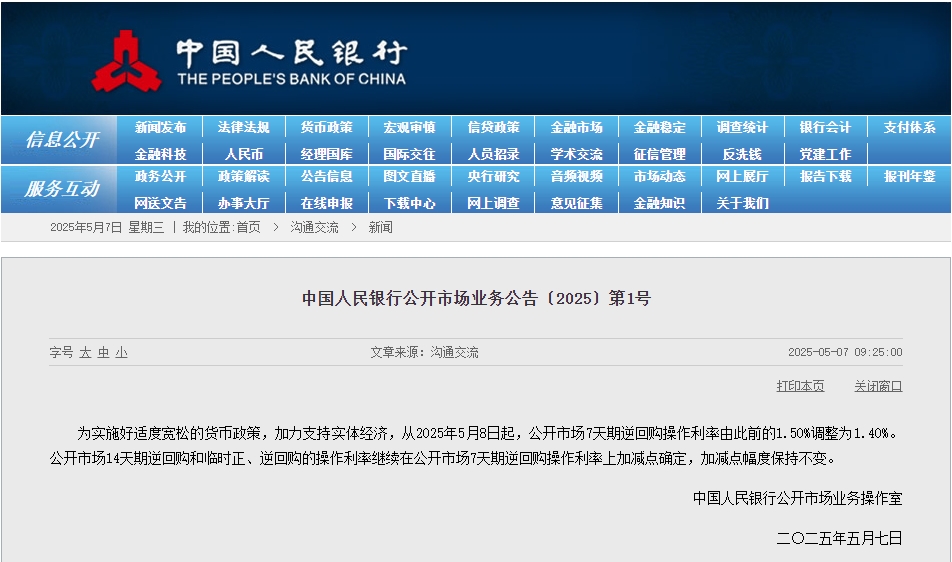This screenshot has height=562, width=952.
Task: Open the 关于我们 page
Action: (742, 203)
